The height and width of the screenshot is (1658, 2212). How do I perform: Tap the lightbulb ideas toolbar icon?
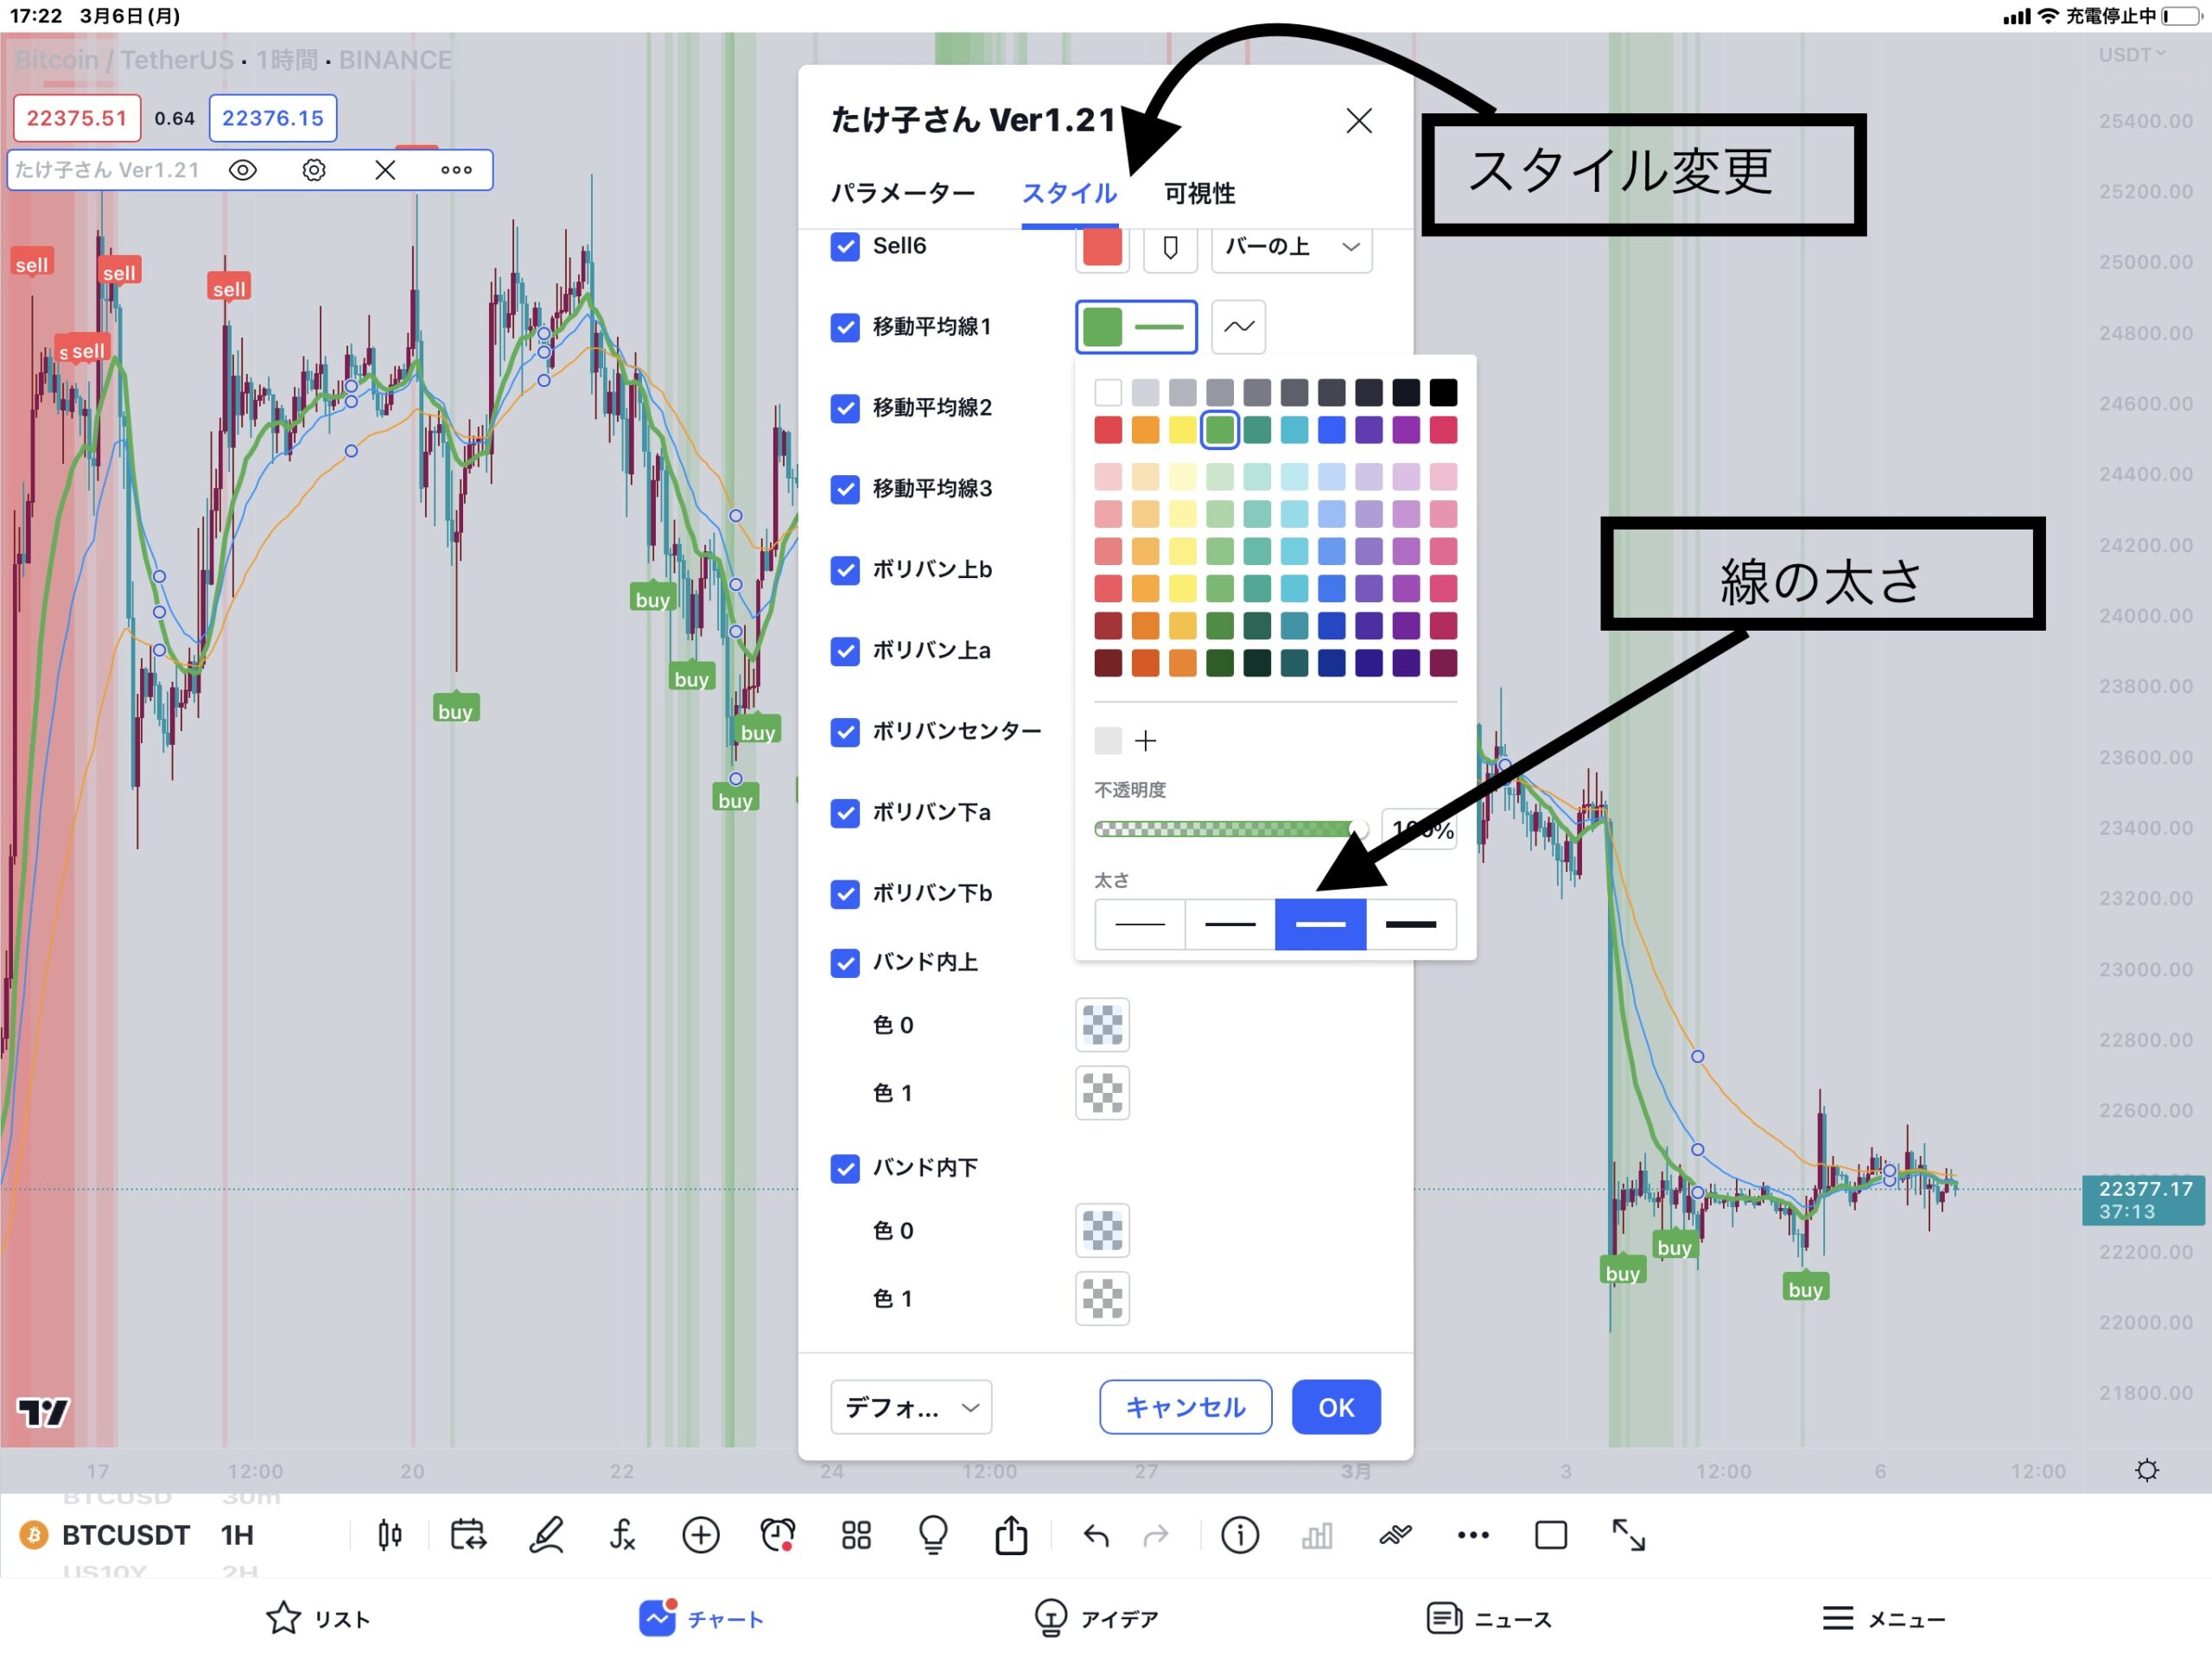[933, 1535]
